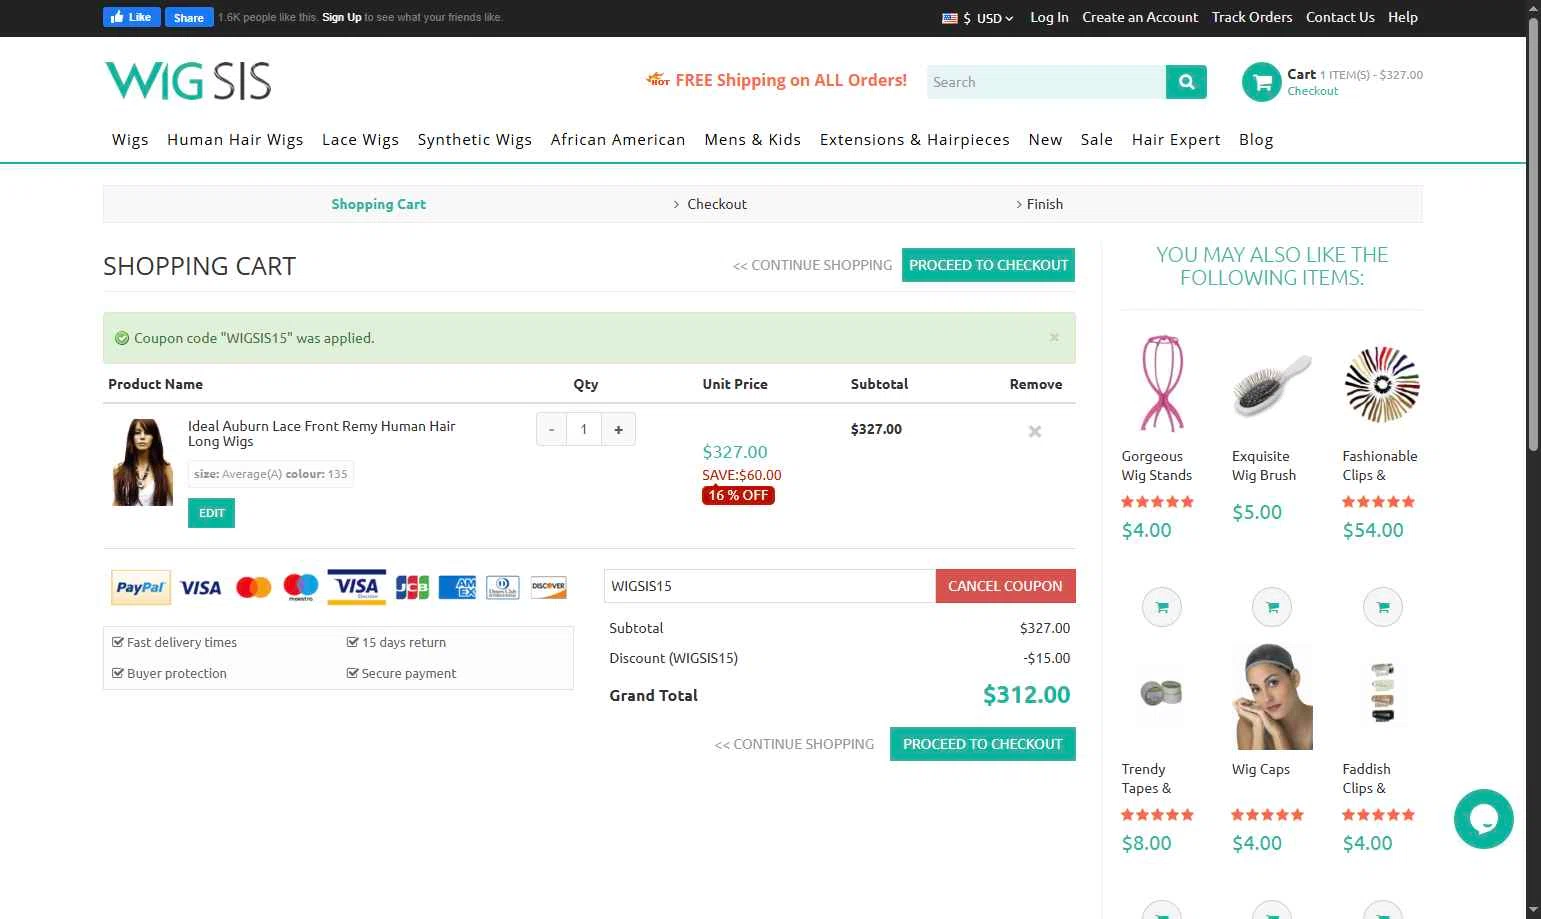Open the Log In link
The image size is (1541, 919).
tap(1049, 17)
